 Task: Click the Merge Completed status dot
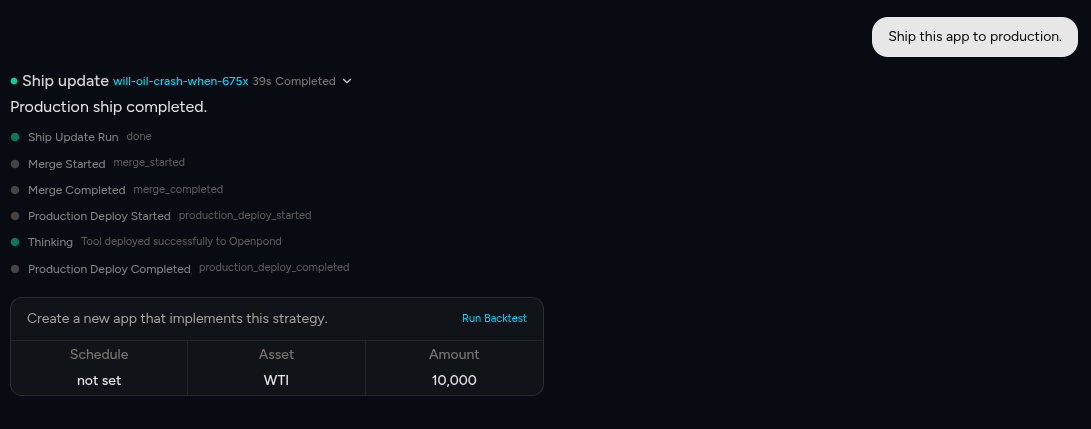(15, 190)
